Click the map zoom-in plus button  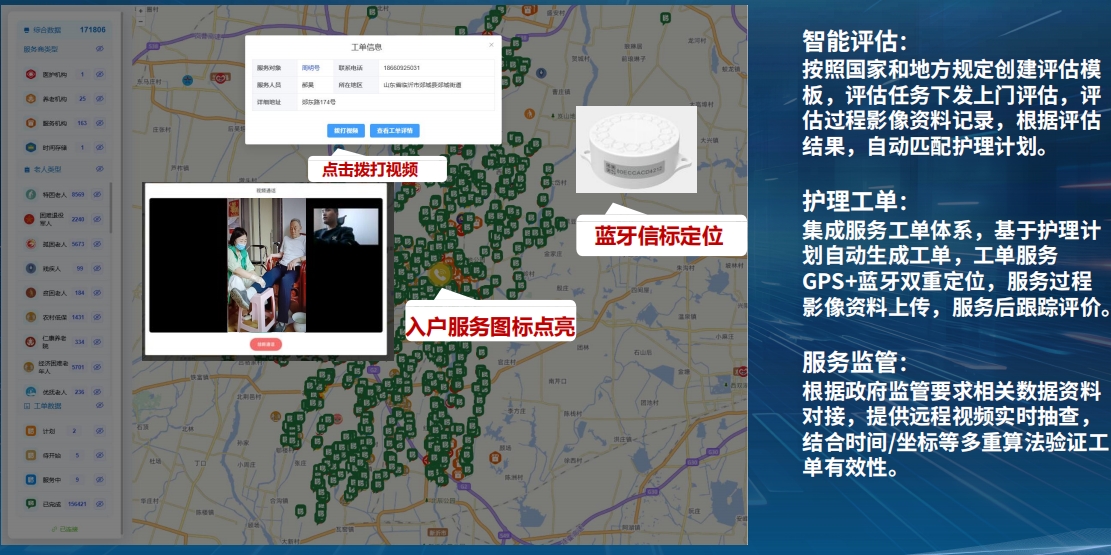point(140,11)
